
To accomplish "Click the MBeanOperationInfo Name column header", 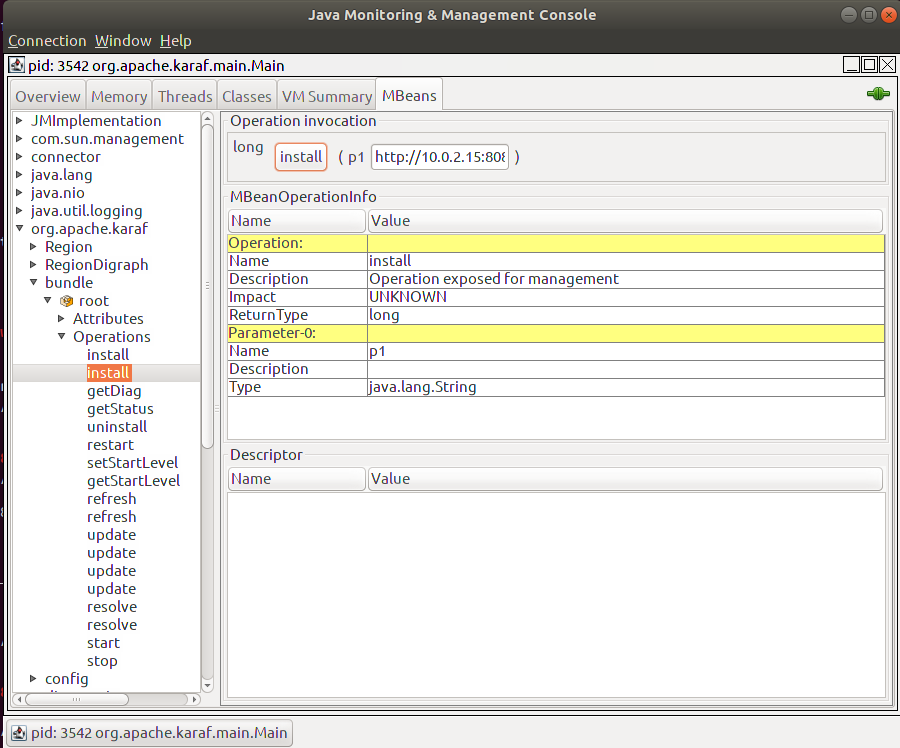I will click(x=297, y=221).
